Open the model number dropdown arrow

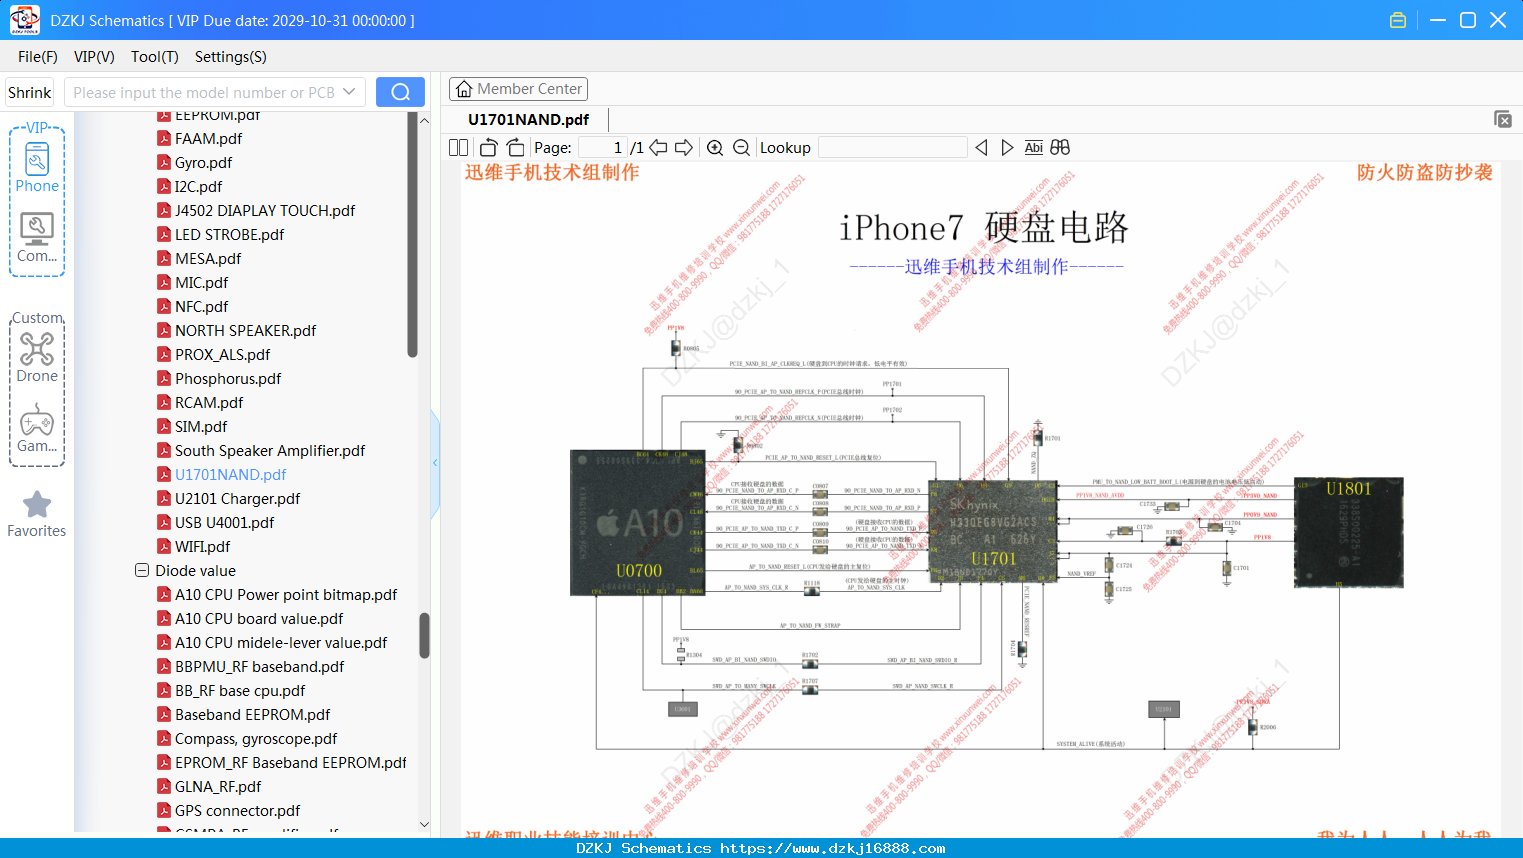tap(349, 92)
